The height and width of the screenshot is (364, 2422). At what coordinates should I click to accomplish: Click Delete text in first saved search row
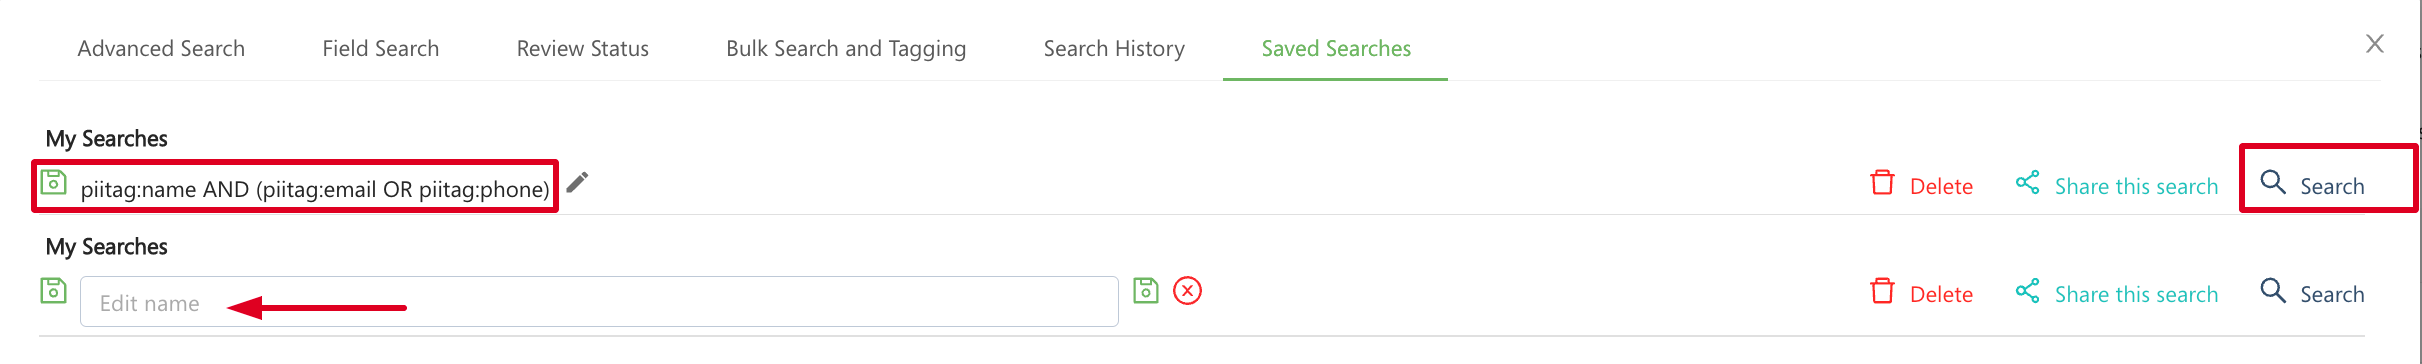(1941, 186)
